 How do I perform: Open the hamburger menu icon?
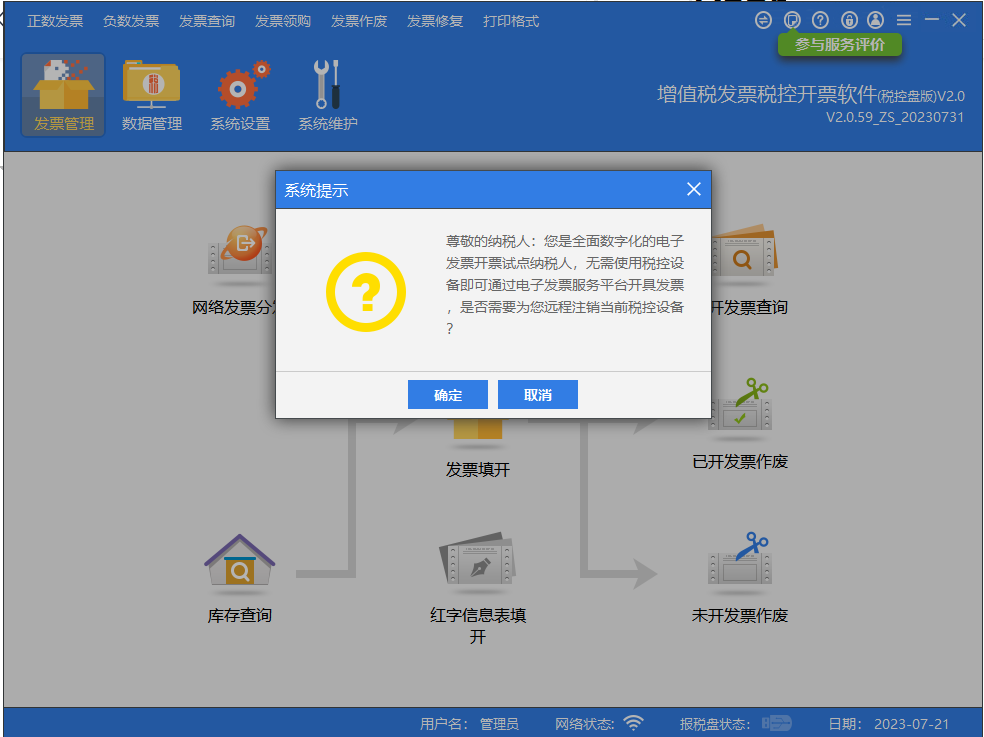click(904, 20)
